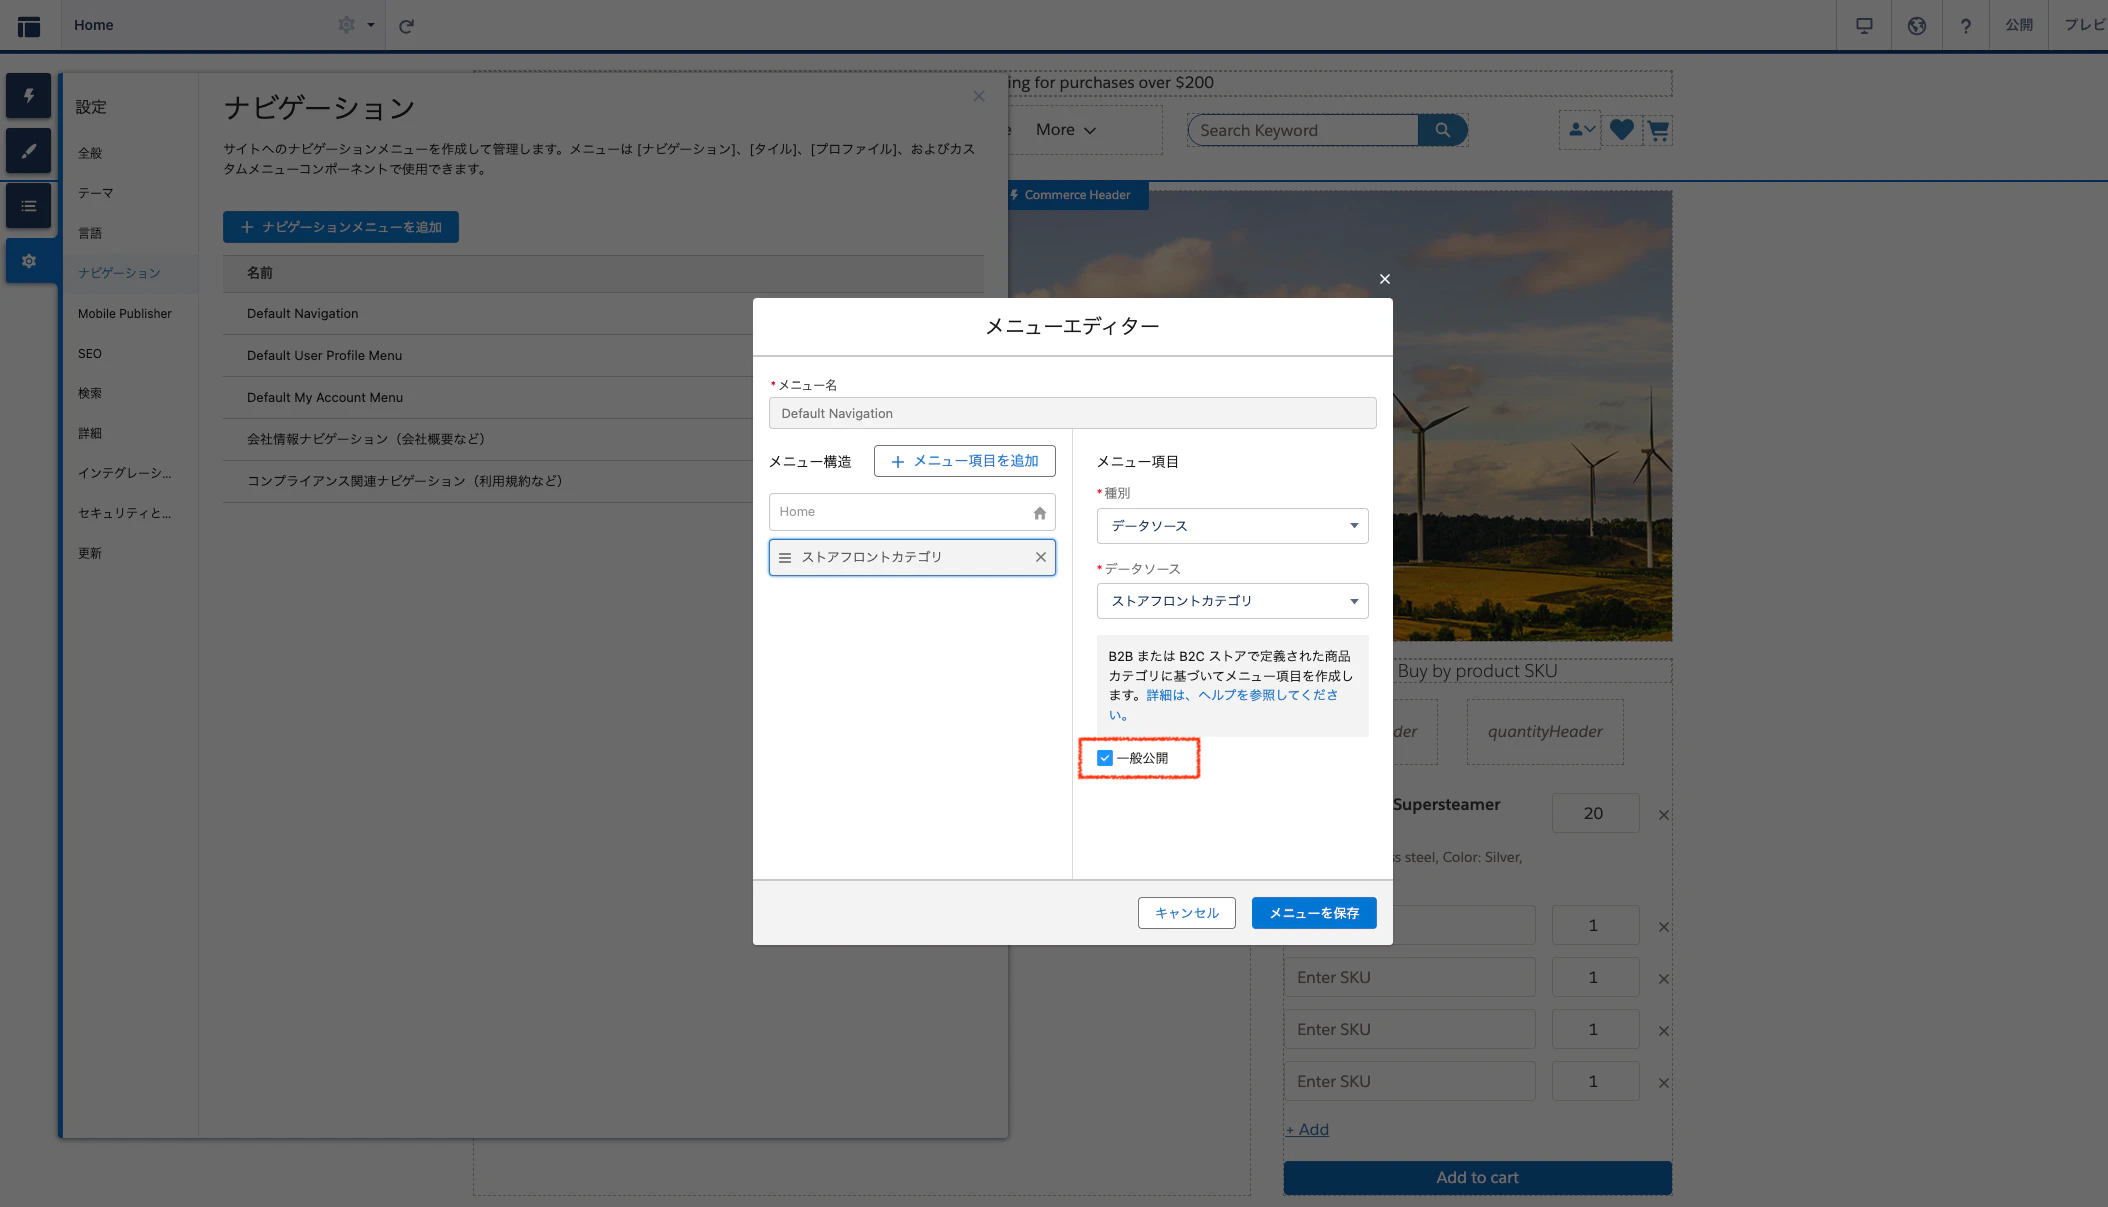Click the page gear icon beside Home
Viewport: 2108px width, 1207px height.
click(346, 25)
